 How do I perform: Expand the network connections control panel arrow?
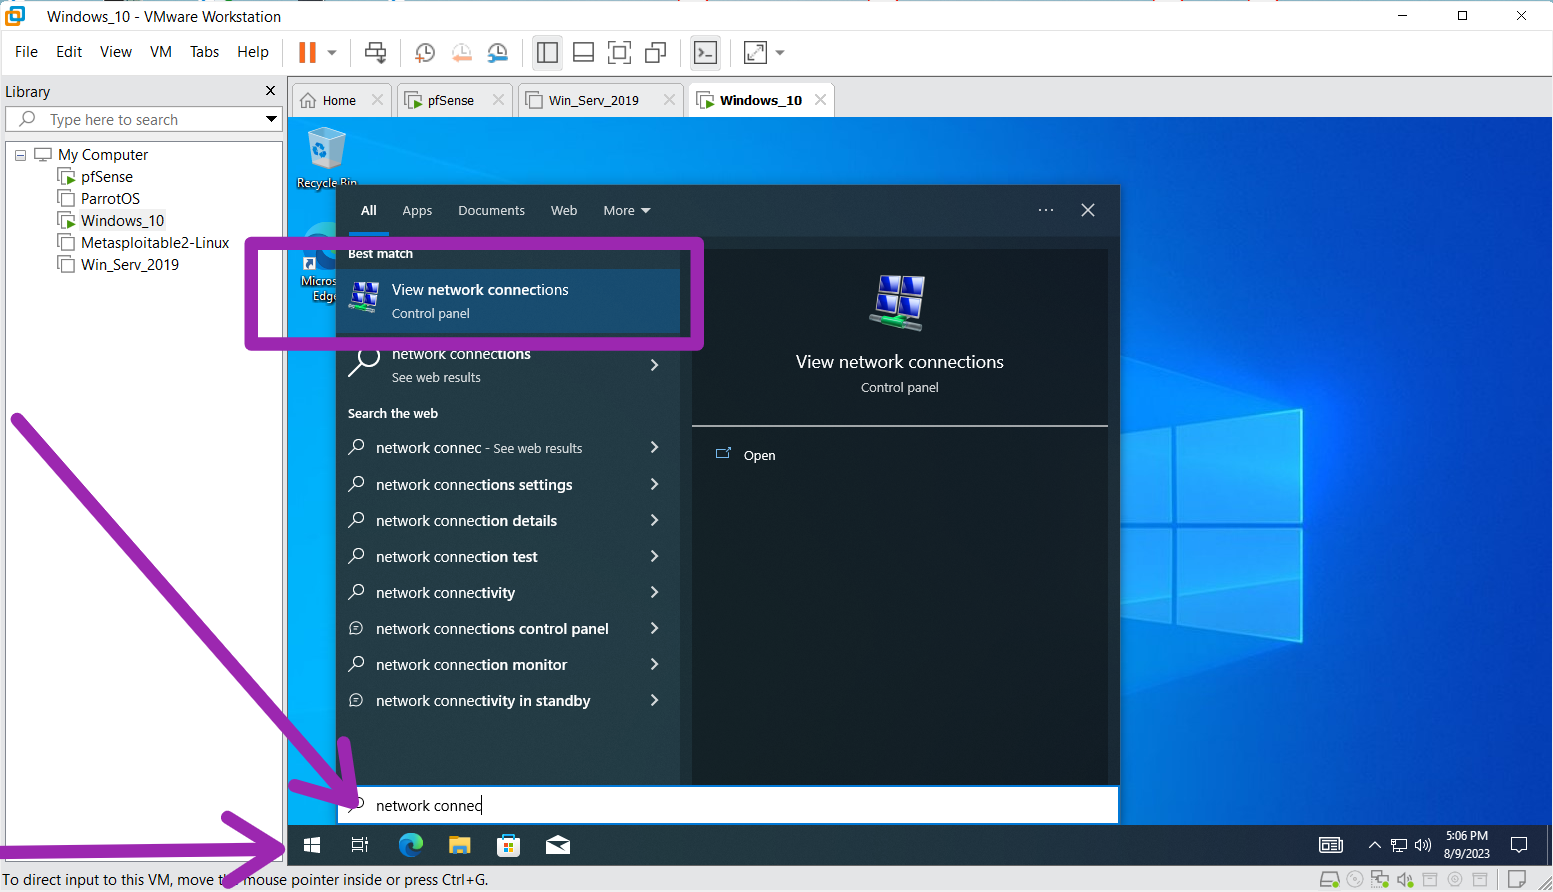pyautogui.click(x=655, y=628)
